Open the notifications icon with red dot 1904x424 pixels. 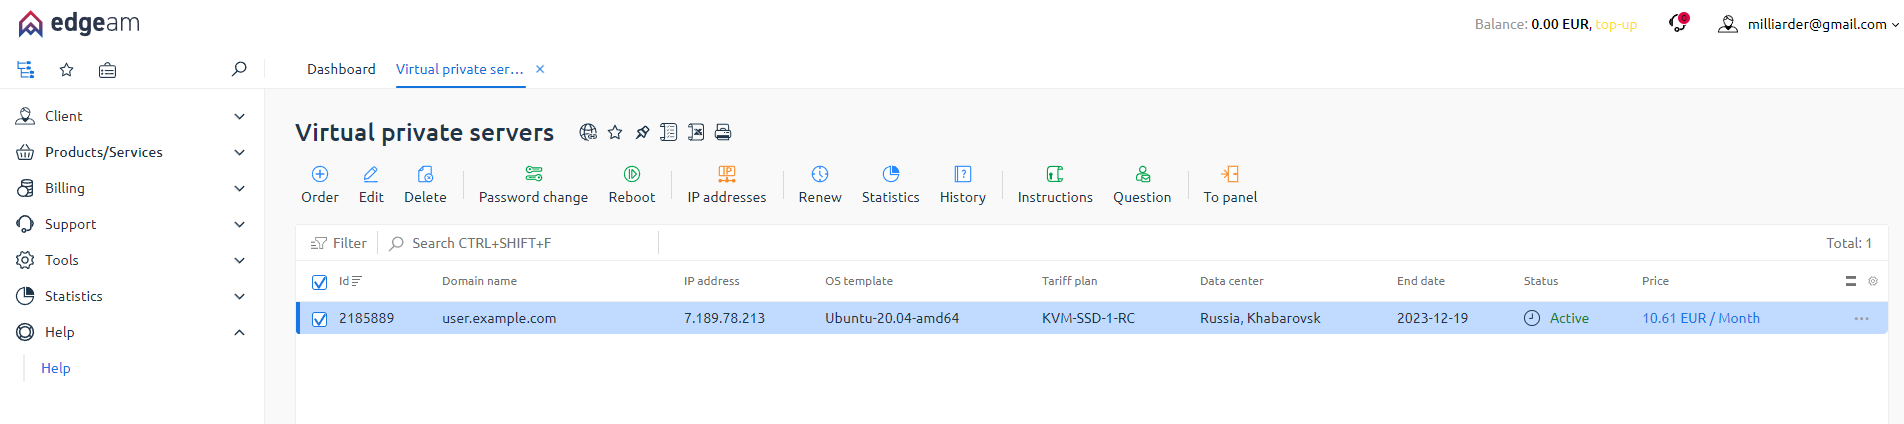coord(1678,23)
